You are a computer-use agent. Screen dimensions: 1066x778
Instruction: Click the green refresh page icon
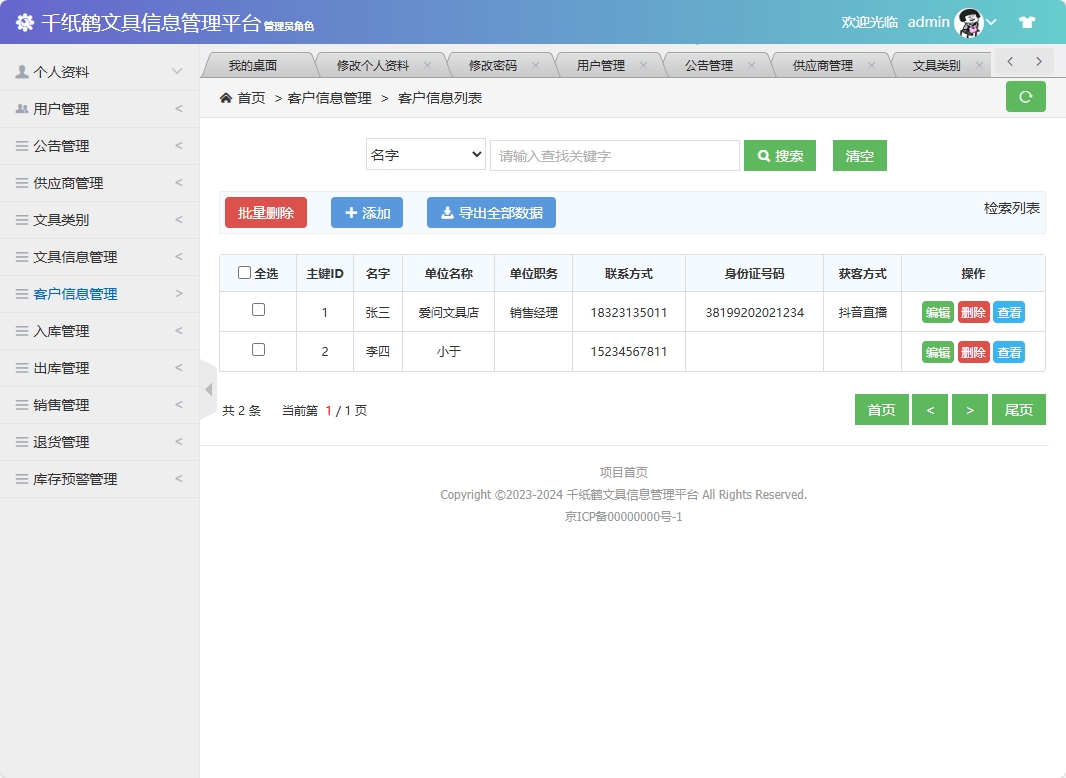click(x=1025, y=96)
